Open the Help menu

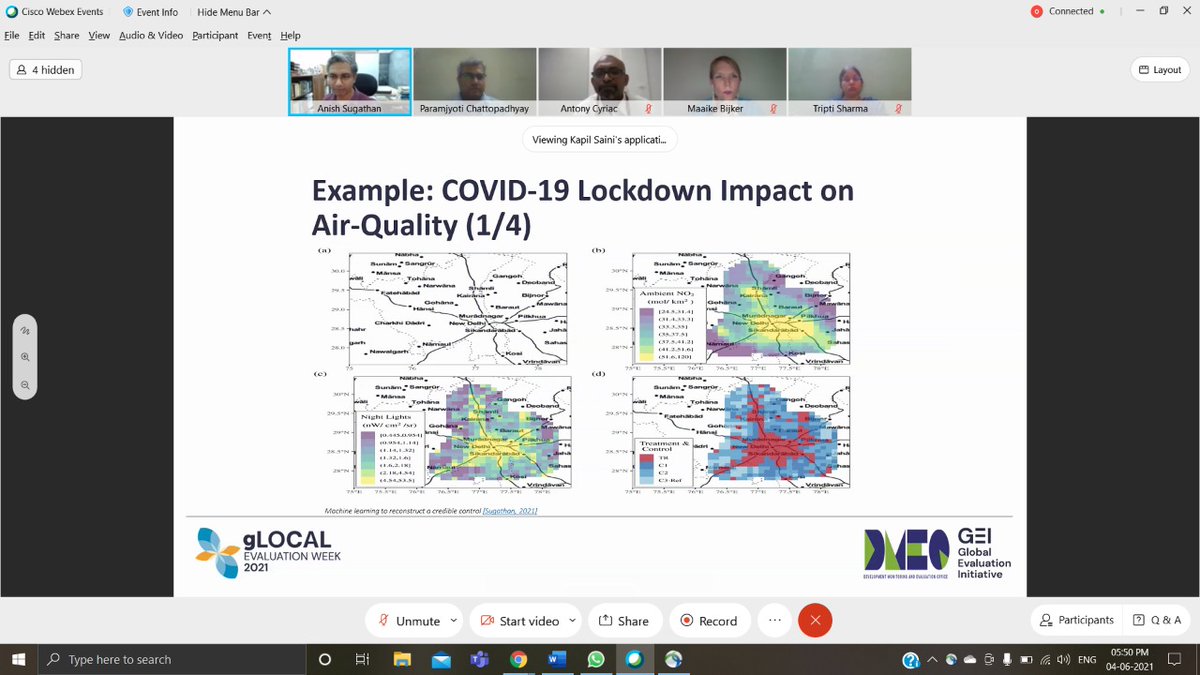(x=290, y=35)
